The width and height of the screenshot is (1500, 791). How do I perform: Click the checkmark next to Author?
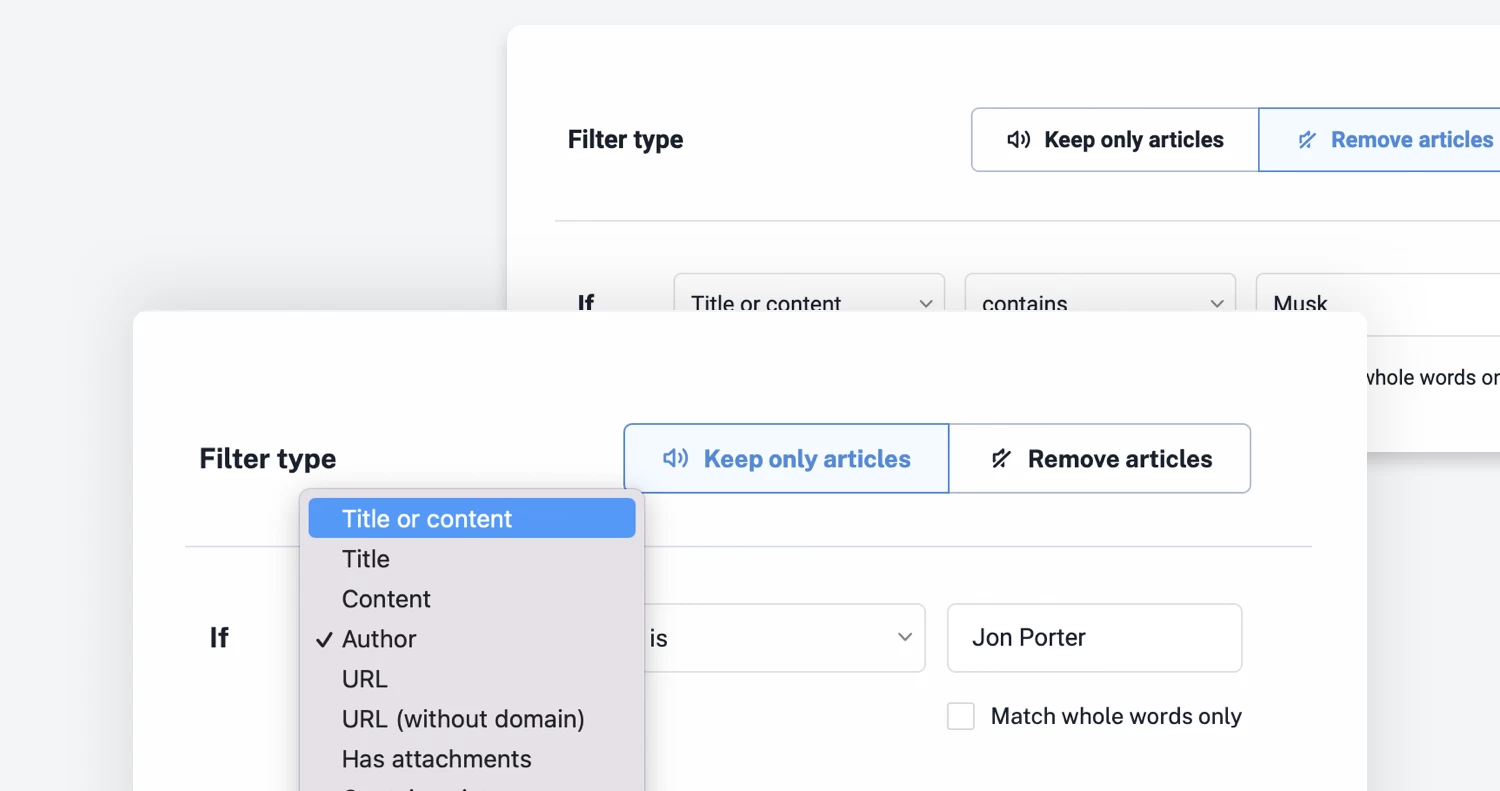(x=324, y=640)
